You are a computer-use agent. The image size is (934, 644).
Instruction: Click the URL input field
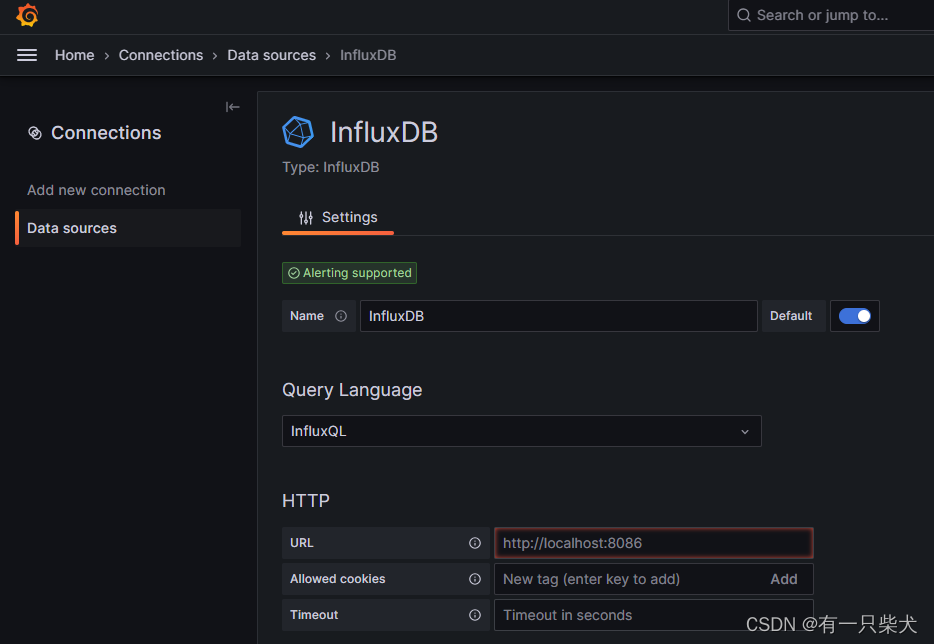pyautogui.click(x=652, y=542)
